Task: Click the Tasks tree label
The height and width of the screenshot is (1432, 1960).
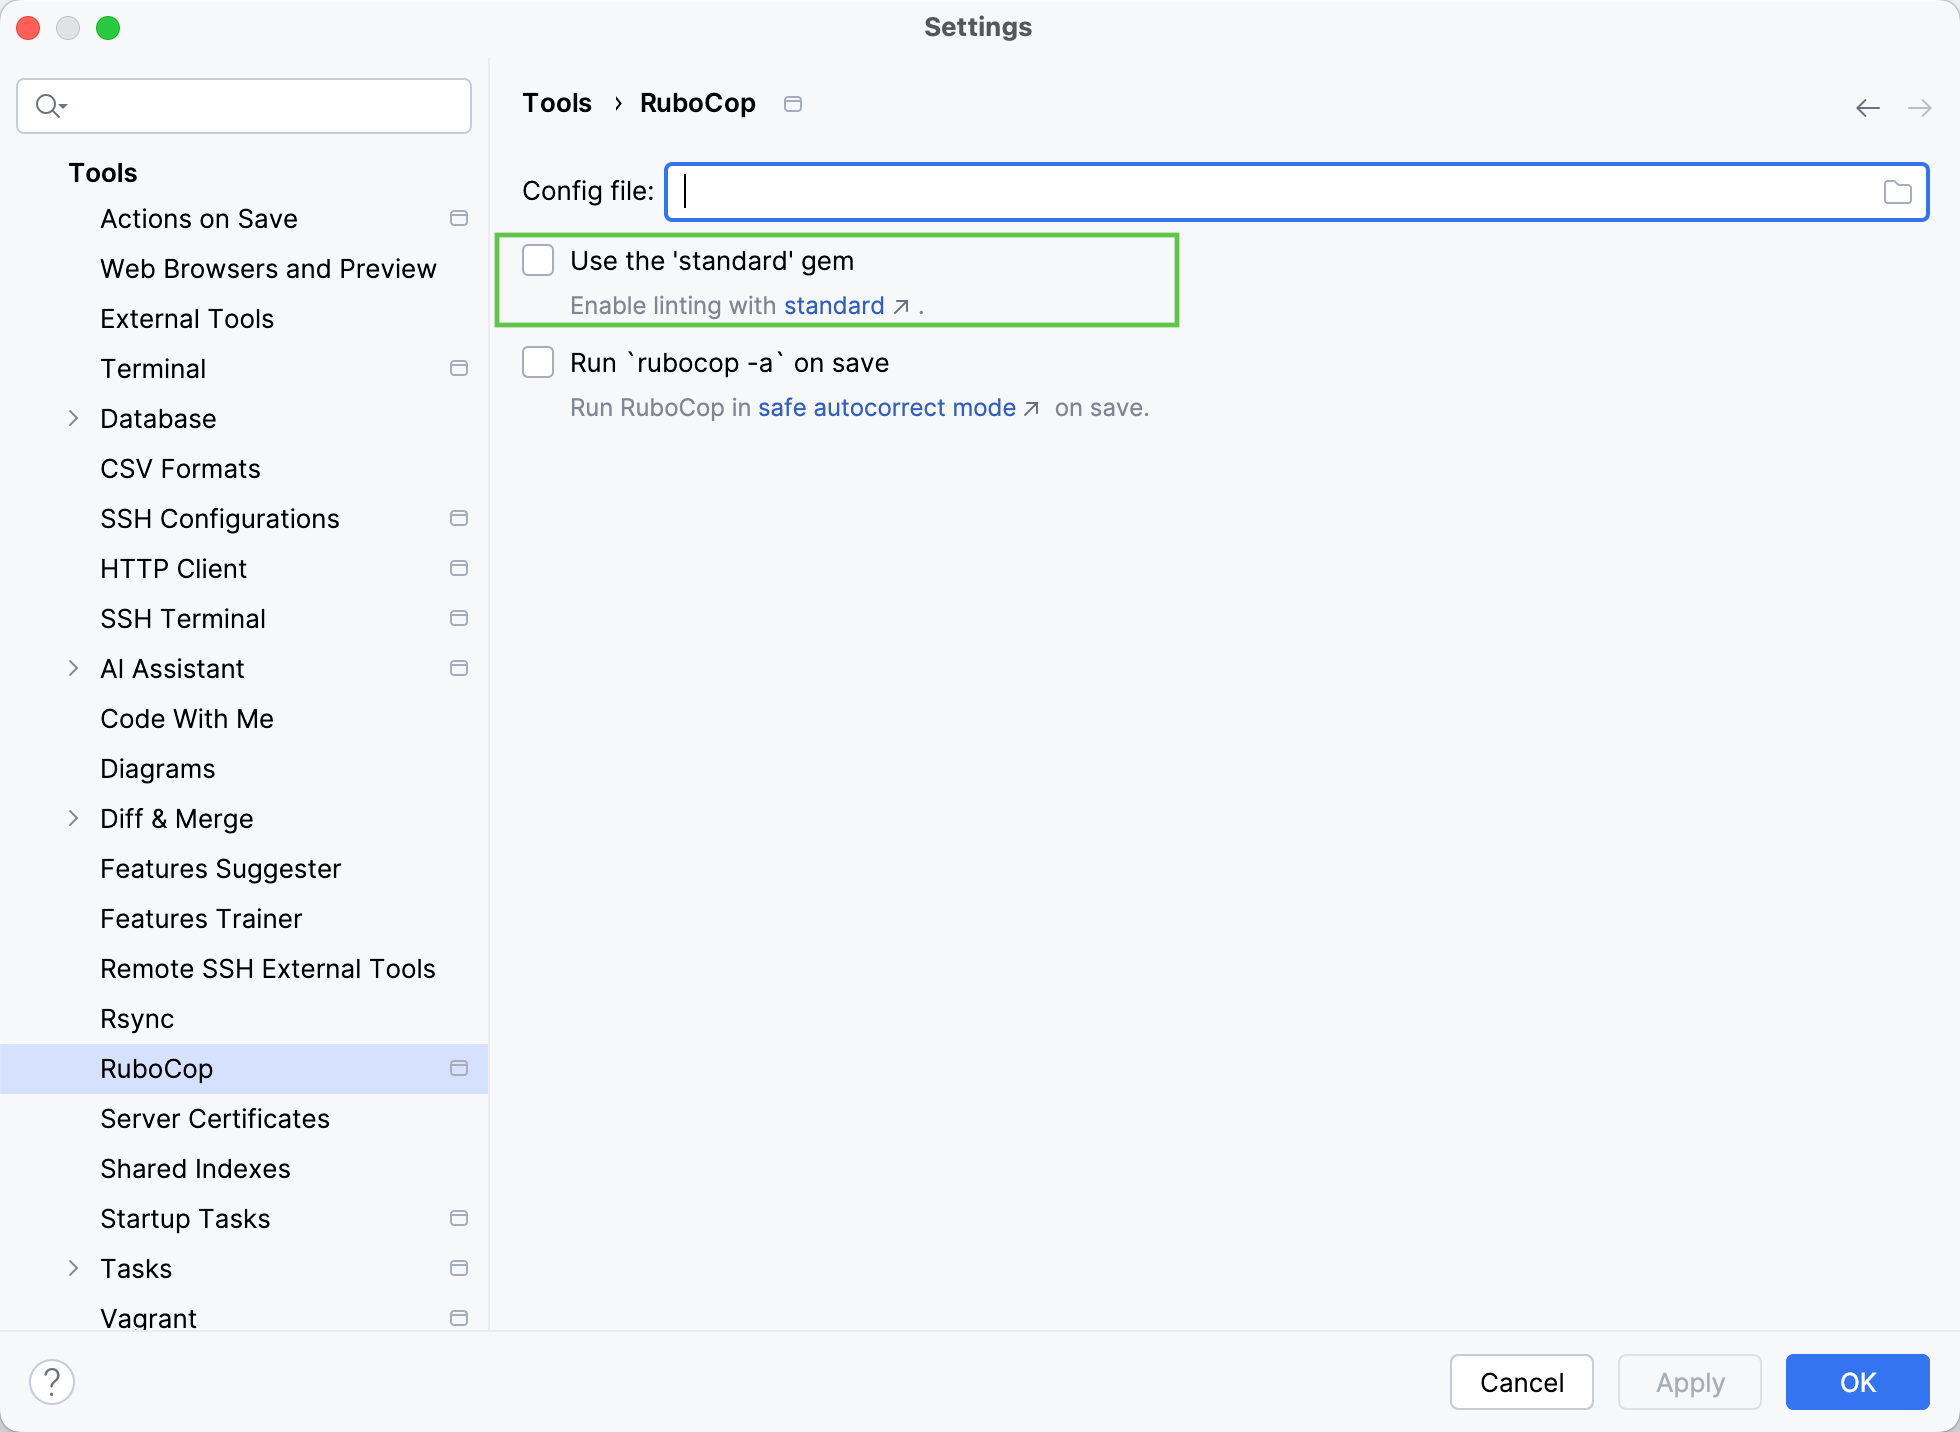Action: point(136,1268)
